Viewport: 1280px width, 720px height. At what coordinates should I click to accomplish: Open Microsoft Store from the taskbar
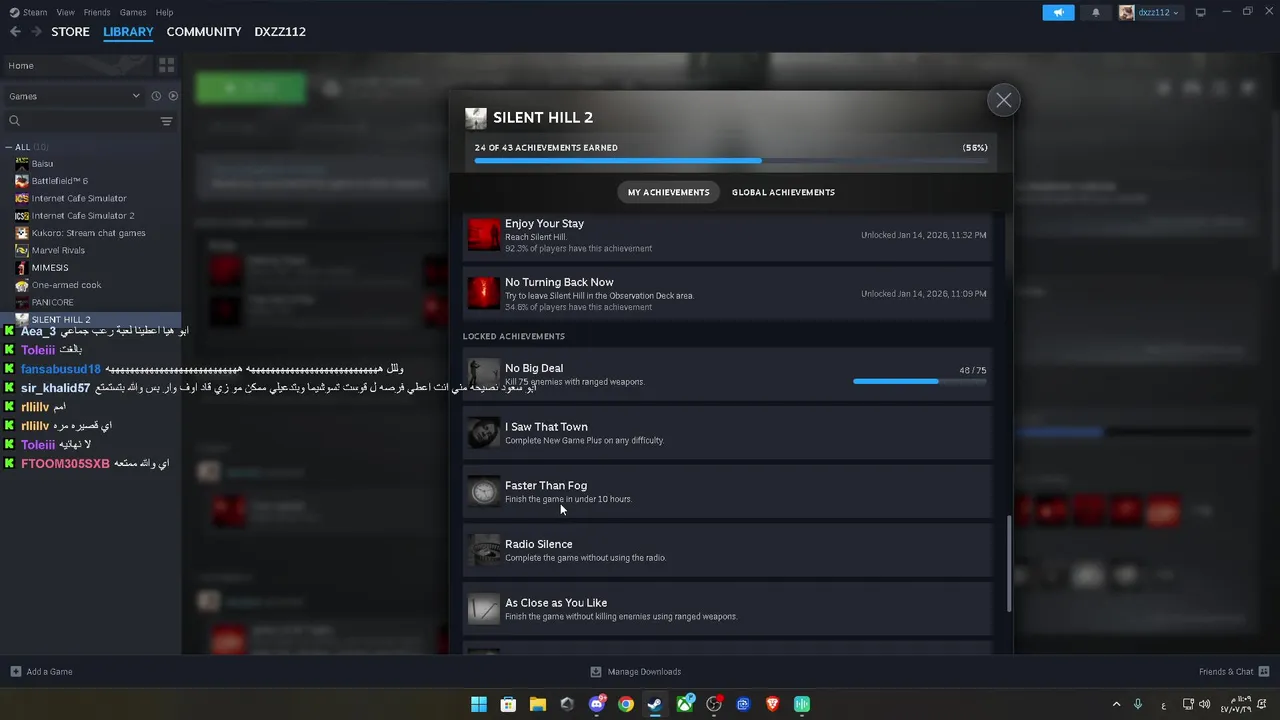[x=508, y=704]
